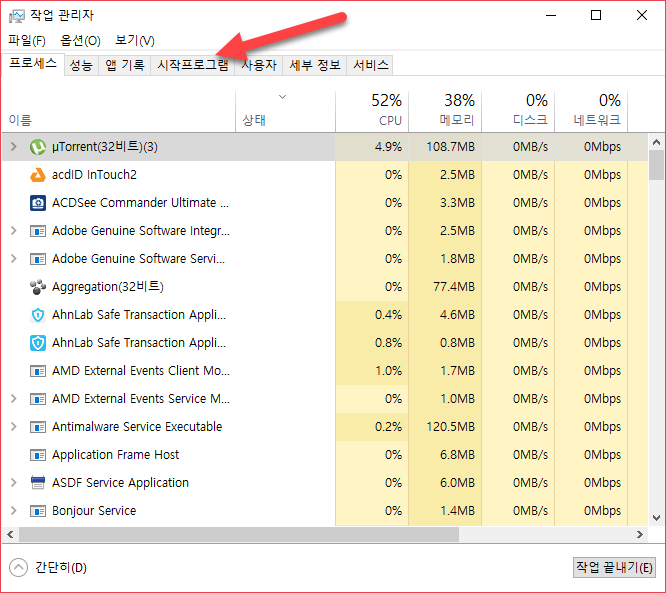Open the 파일(F) menu
666x593 pixels.
27,41
